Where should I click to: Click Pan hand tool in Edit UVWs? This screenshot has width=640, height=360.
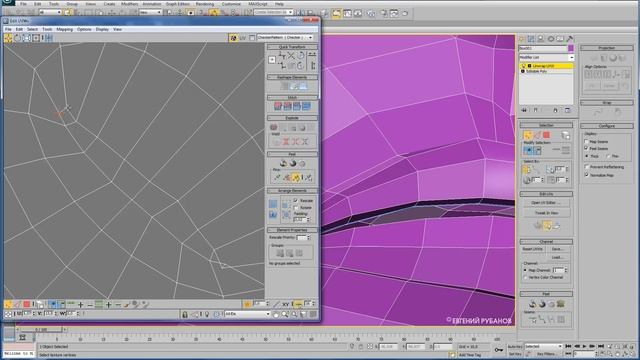pos(276,314)
